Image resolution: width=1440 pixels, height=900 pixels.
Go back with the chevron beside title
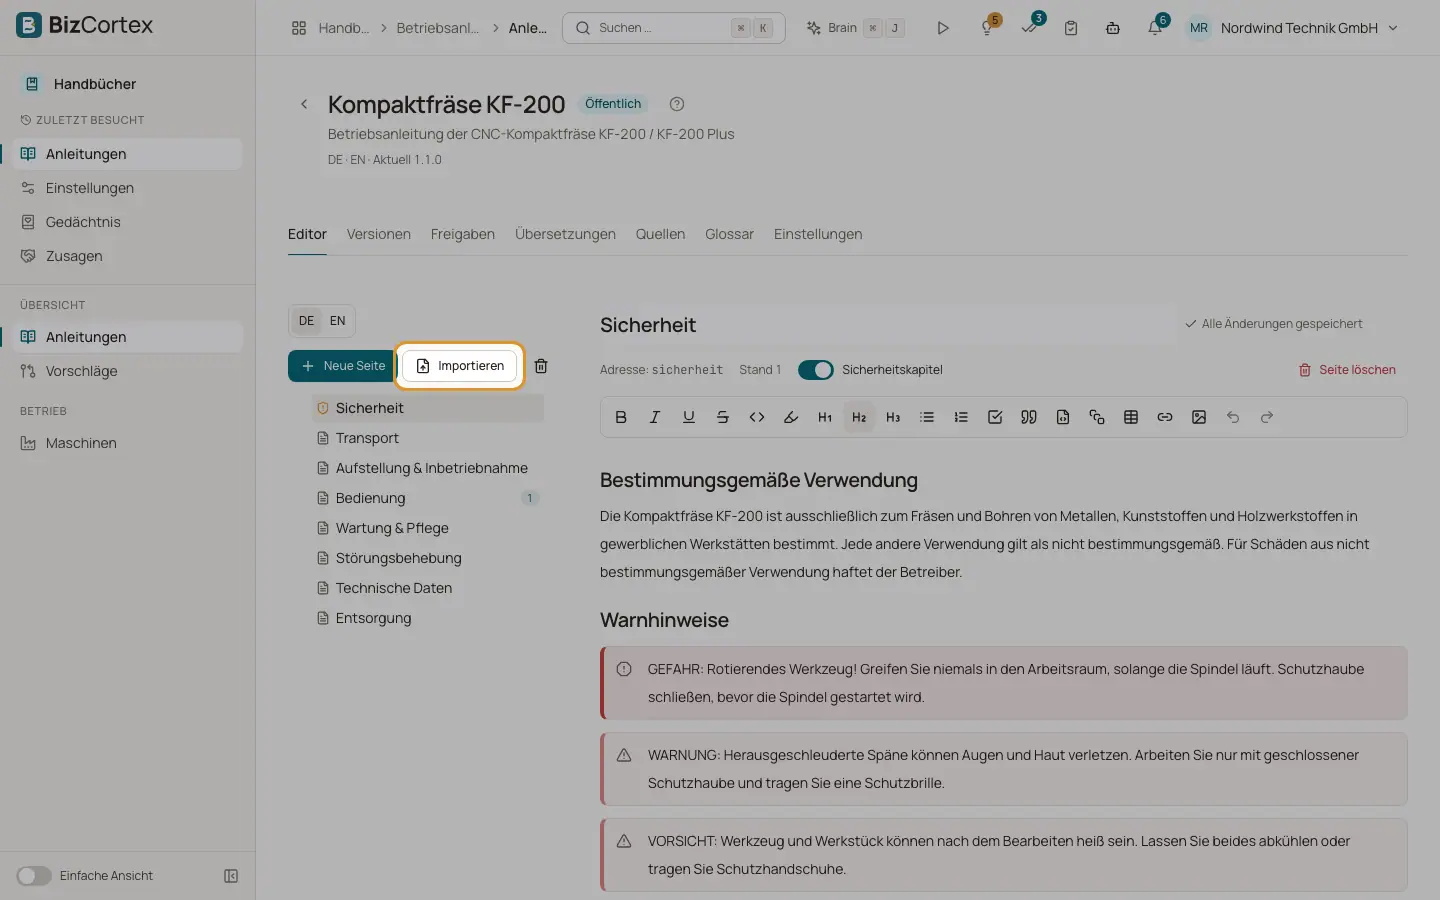[304, 104]
